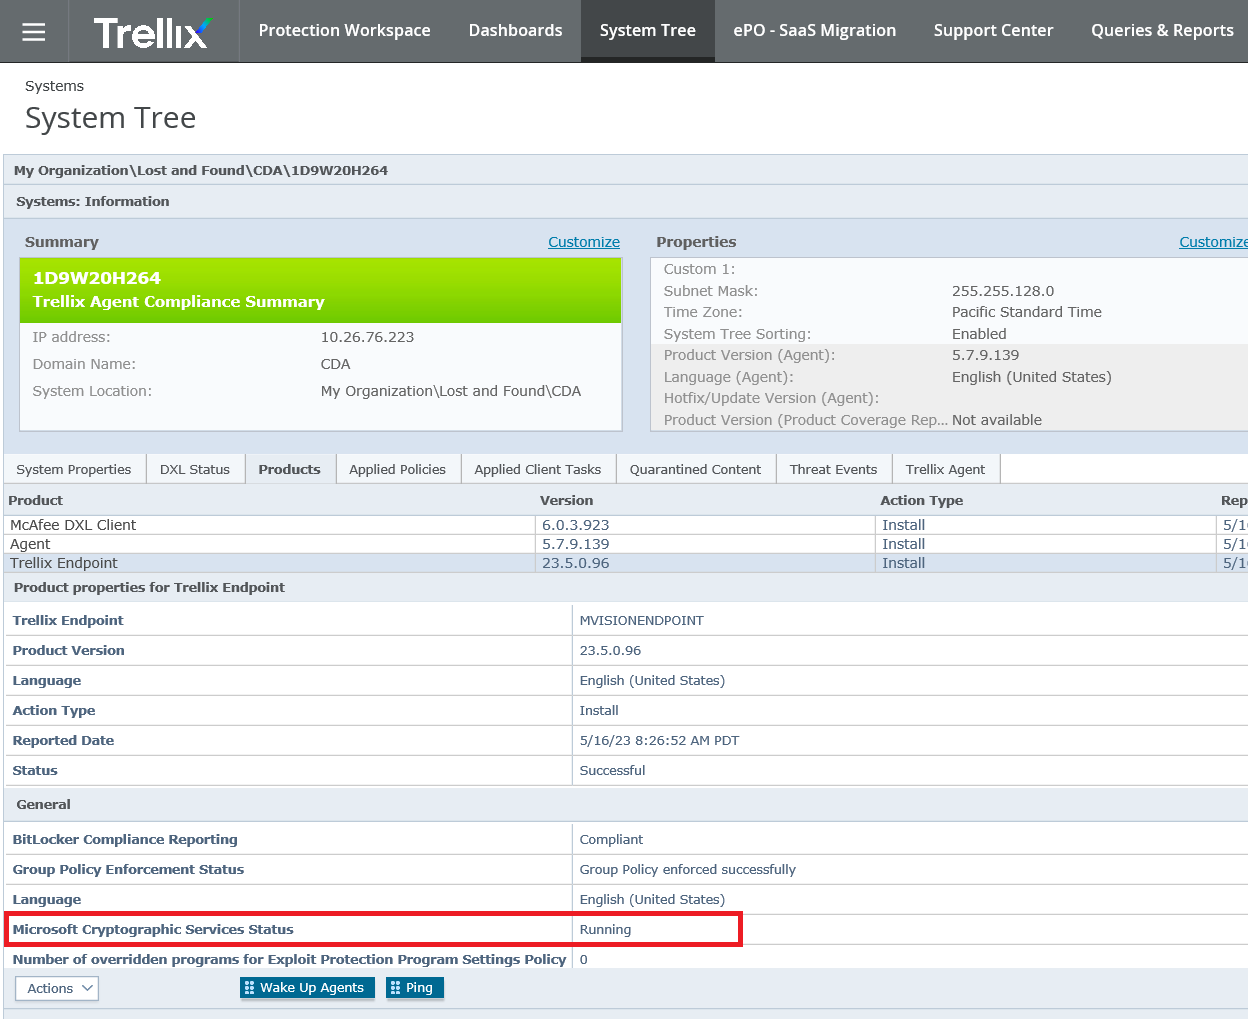Open Applied Policies tab
Viewport: 1248px width, 1019px height.
pyautogui.click(x=397, y=469)
